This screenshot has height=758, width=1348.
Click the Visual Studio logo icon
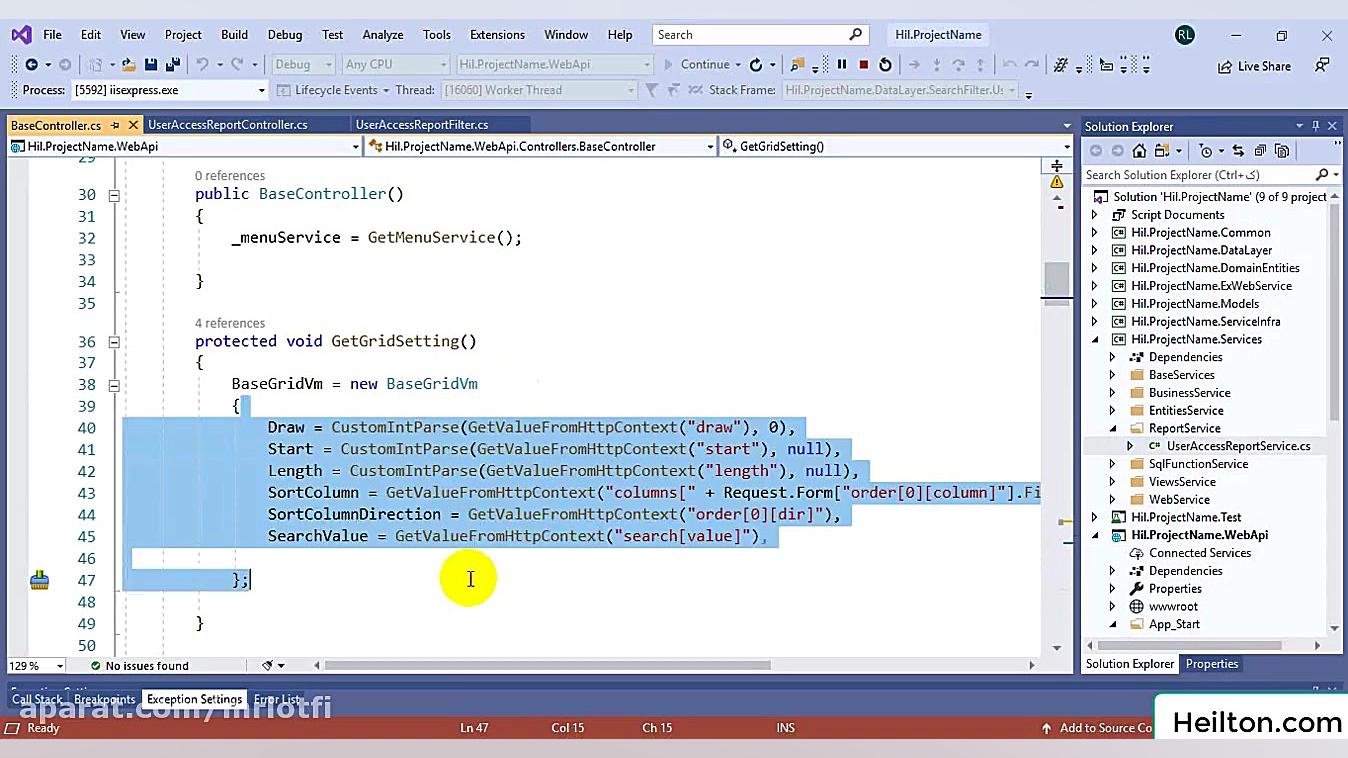[x=21, y=35]
